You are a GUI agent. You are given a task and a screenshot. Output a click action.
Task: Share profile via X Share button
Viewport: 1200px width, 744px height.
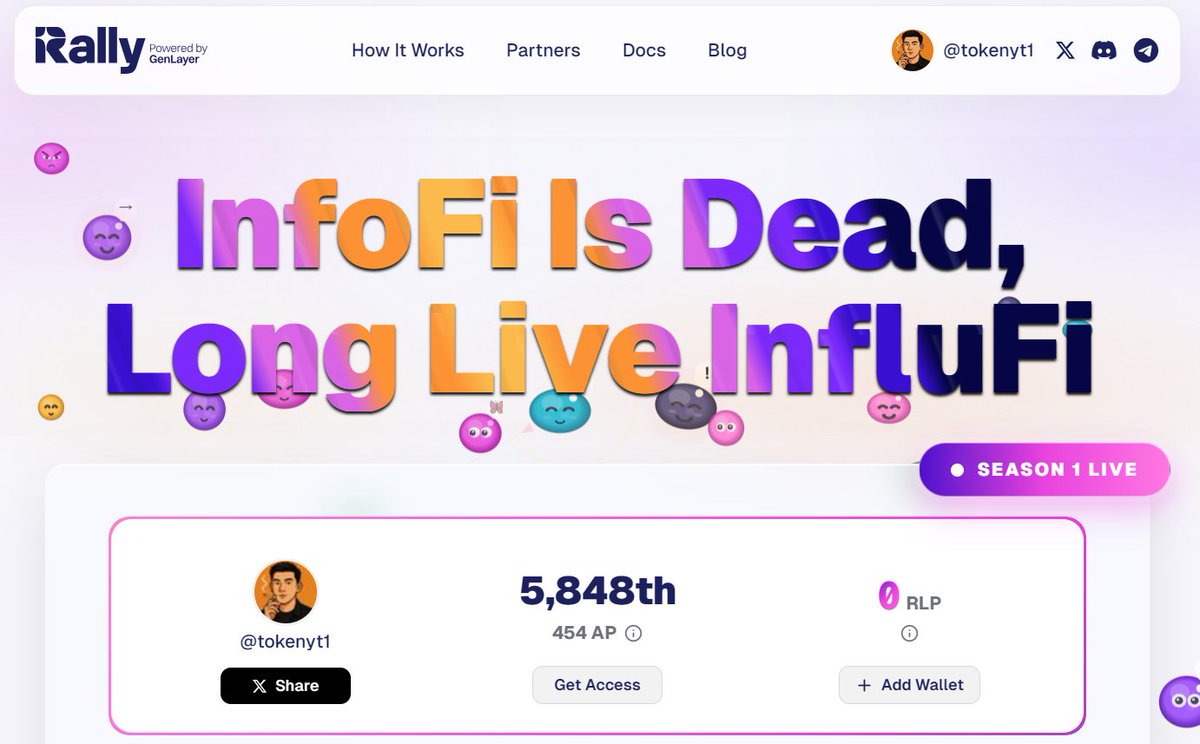click(x=286, y=686)
